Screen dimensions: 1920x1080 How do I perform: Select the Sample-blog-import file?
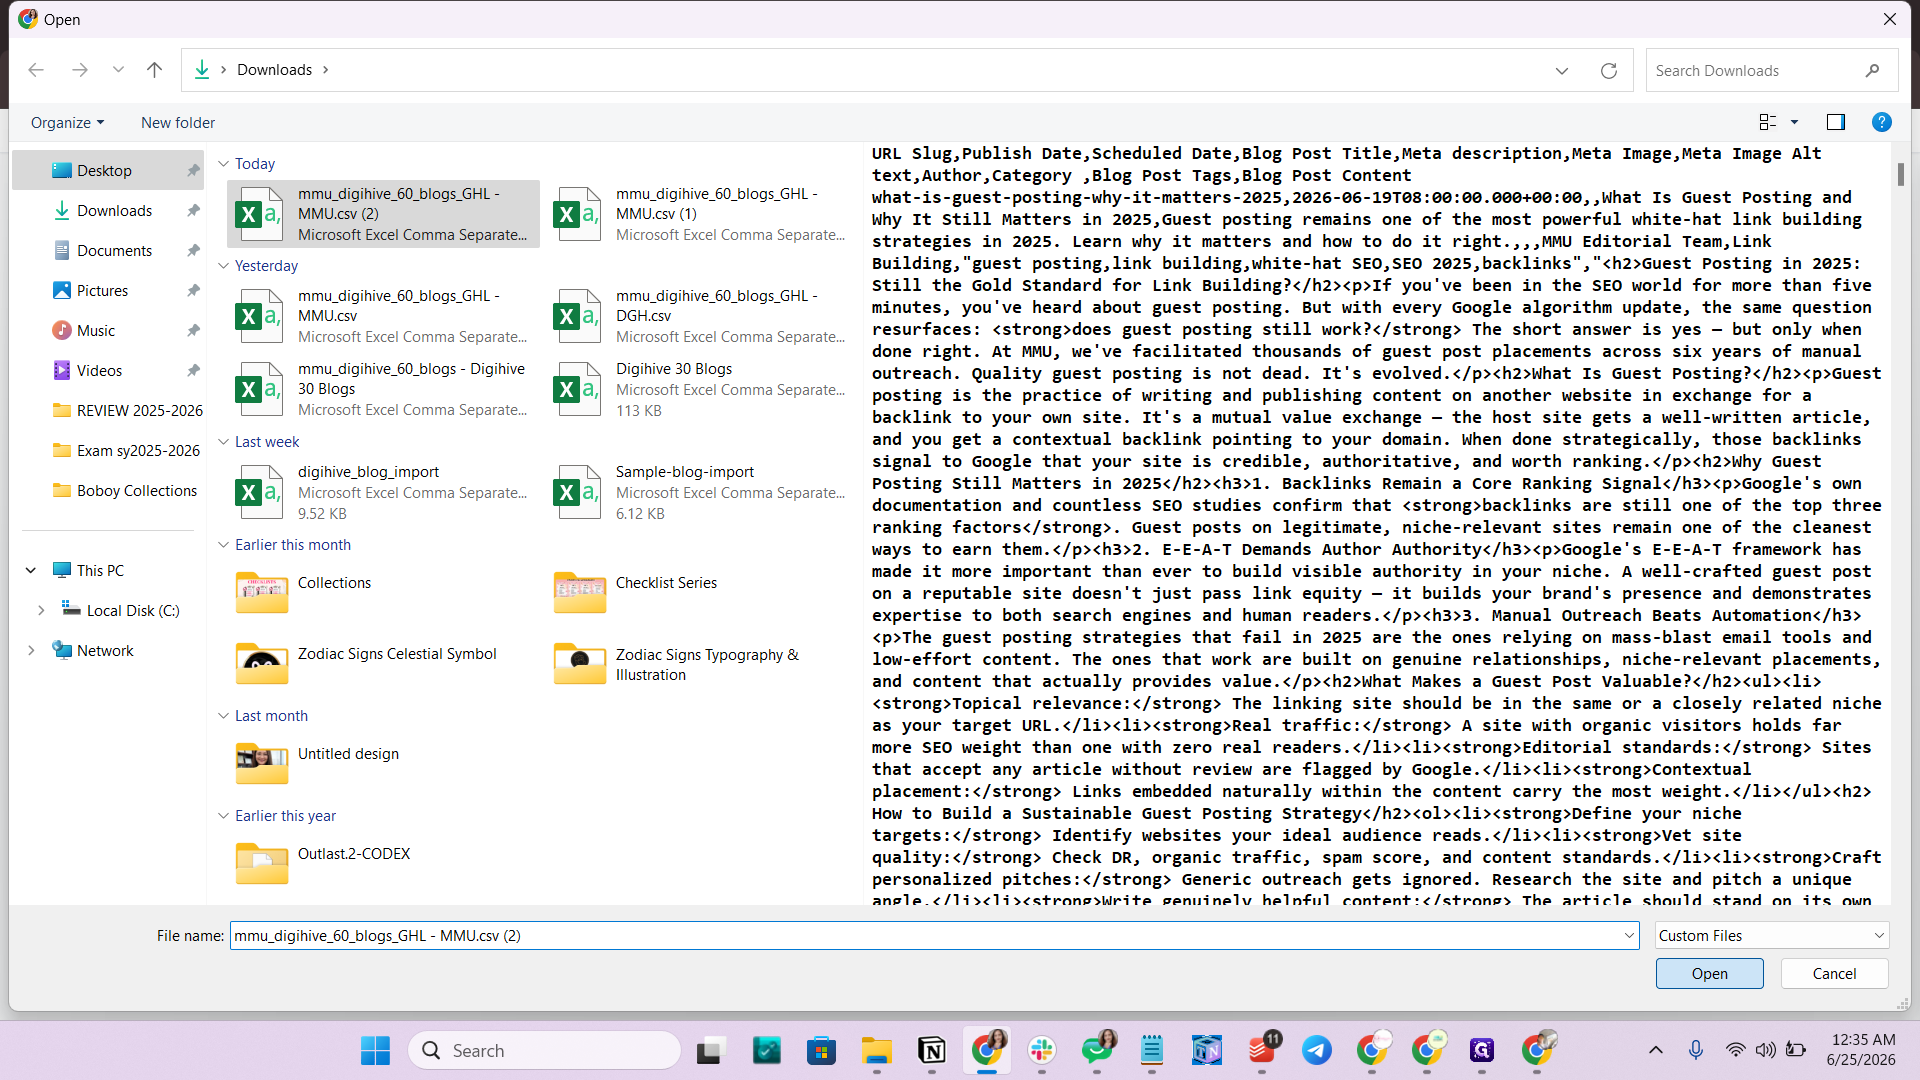tap(701, 492)
